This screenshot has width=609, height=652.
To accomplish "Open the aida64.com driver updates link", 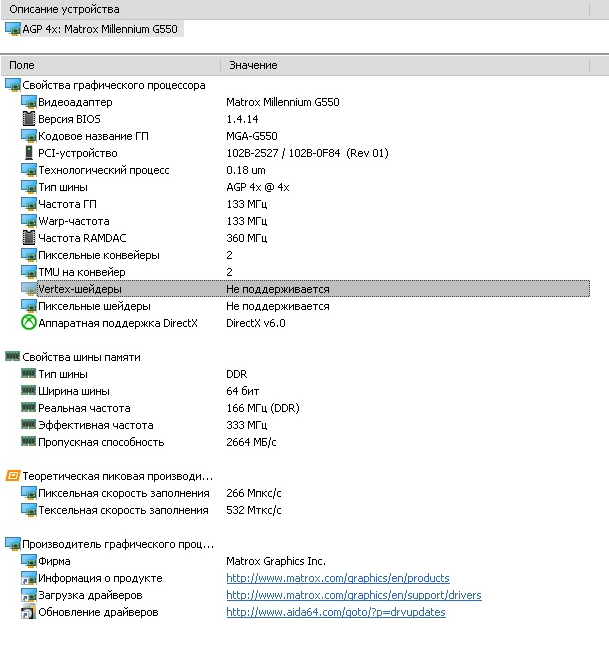I will click(336, 612).
